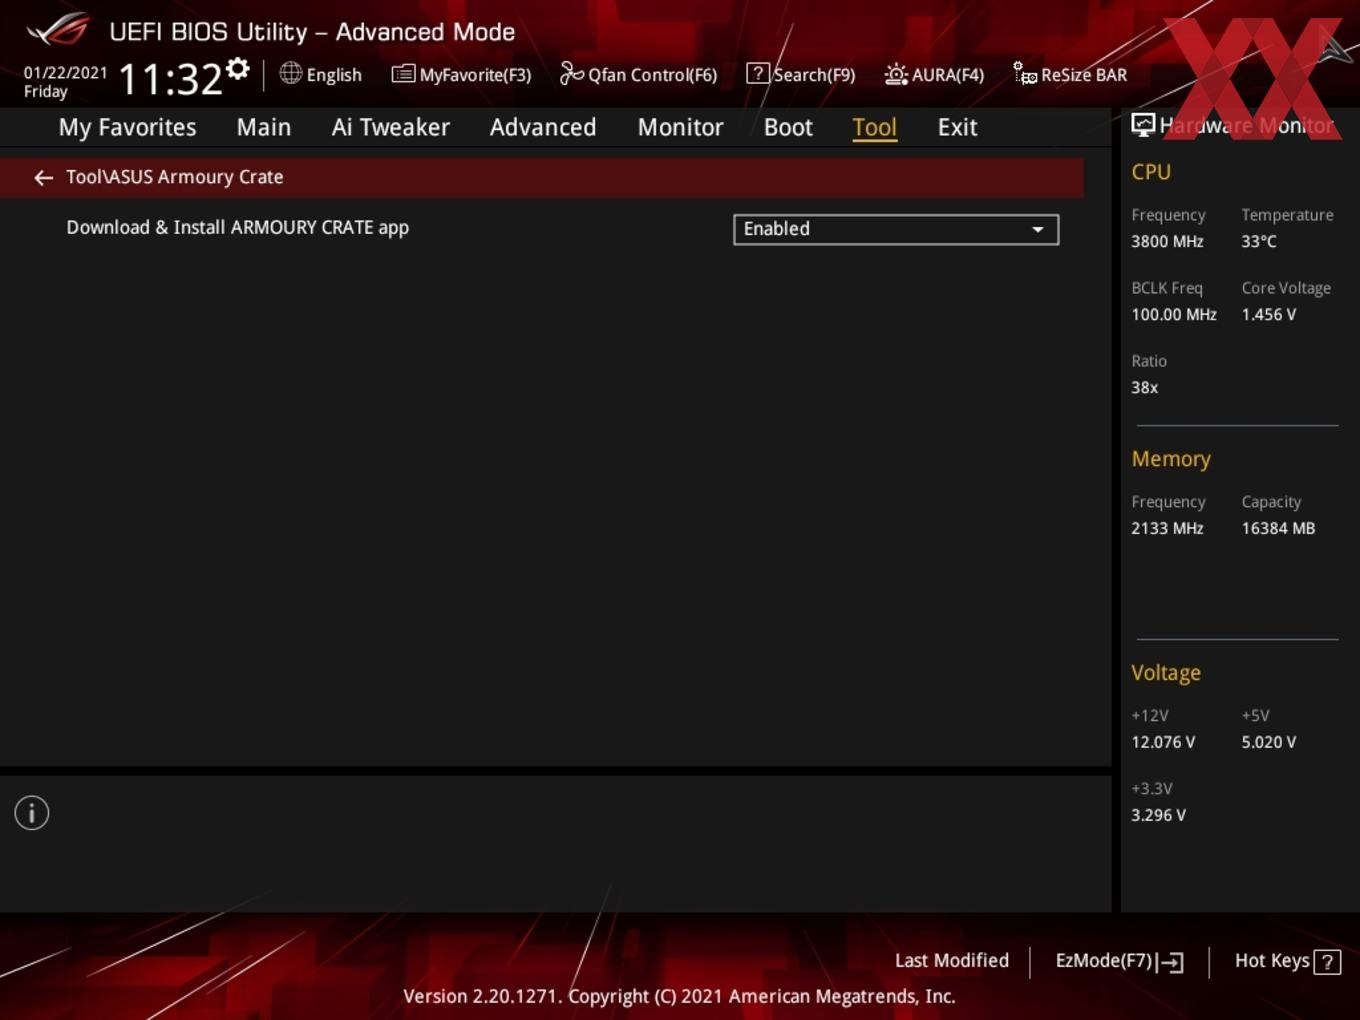Click the Ratio value 38x
Screen dimensions: 1360x1020
coord(1145,387)
